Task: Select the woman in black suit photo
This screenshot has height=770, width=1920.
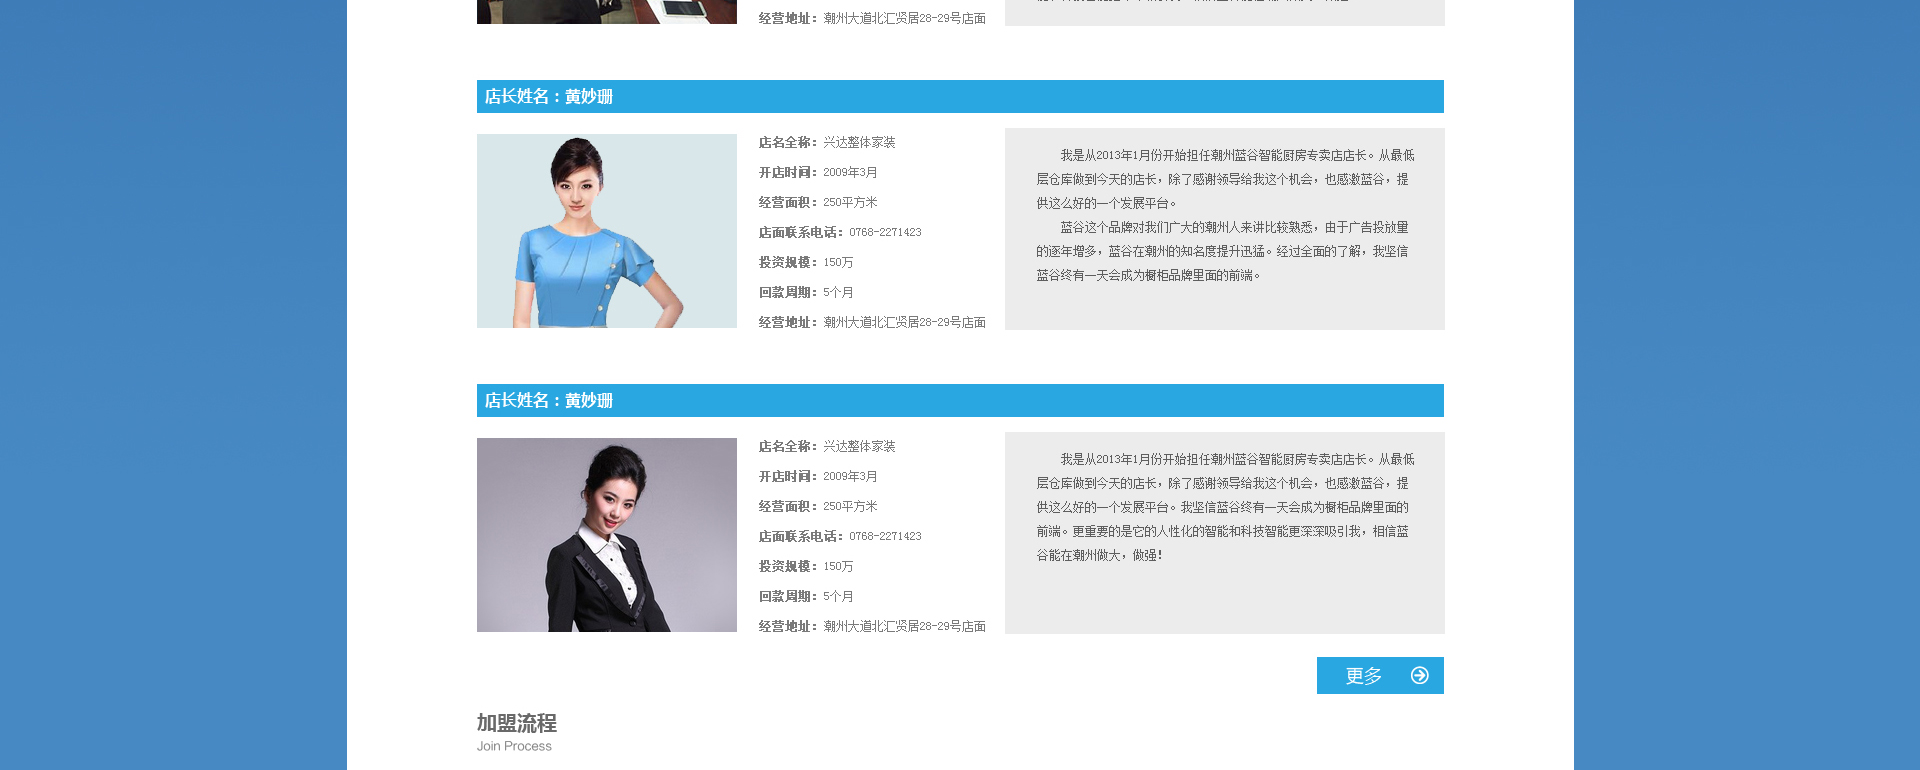Action: pyautogui.click(x=607, y=535)
